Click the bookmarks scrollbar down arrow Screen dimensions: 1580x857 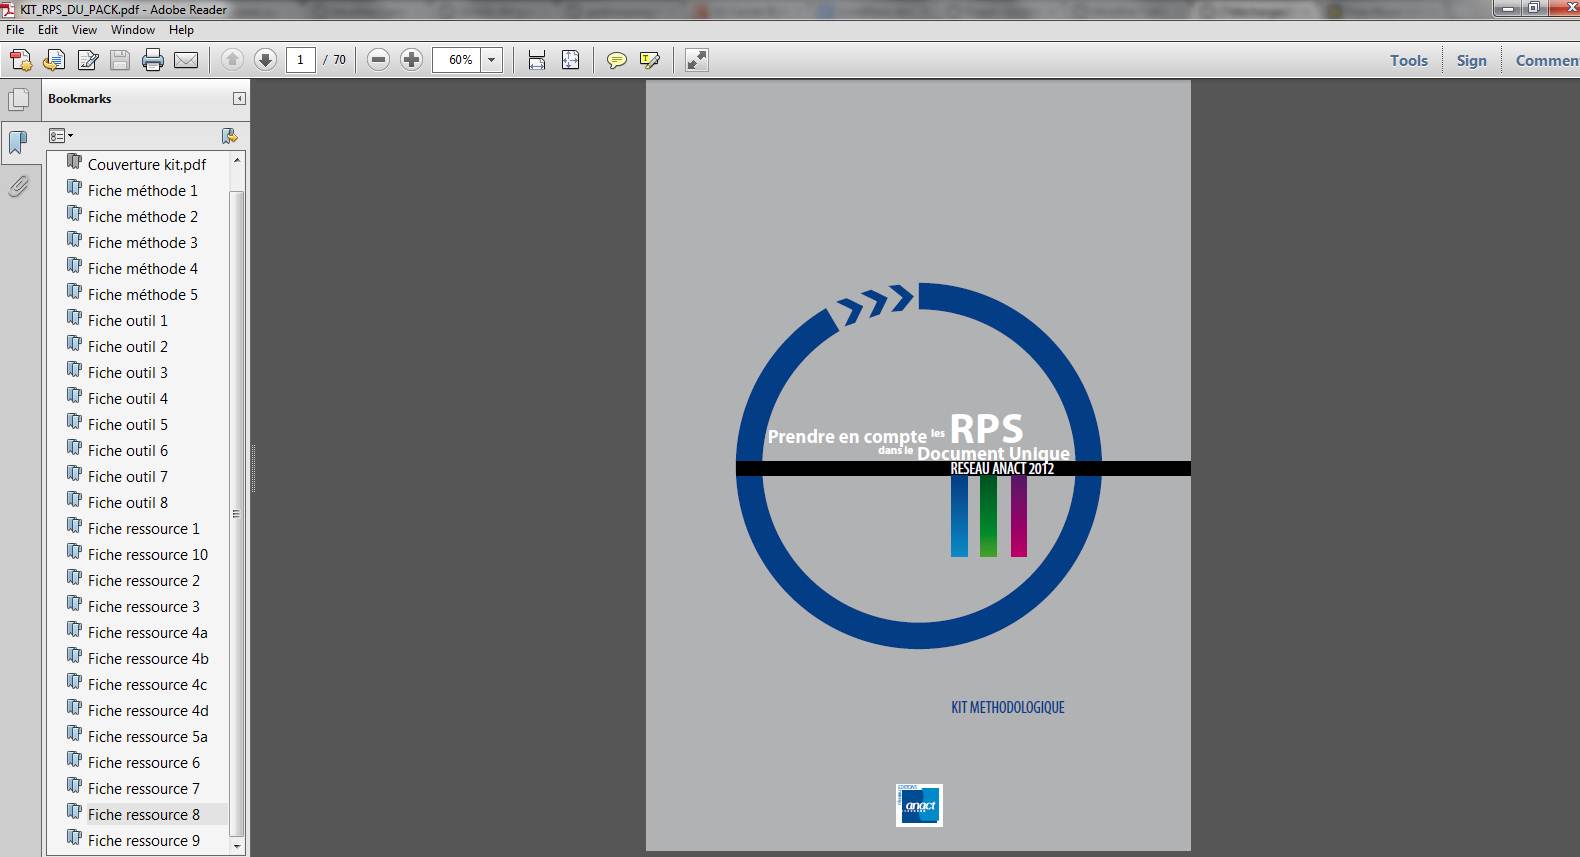(237, 846)
